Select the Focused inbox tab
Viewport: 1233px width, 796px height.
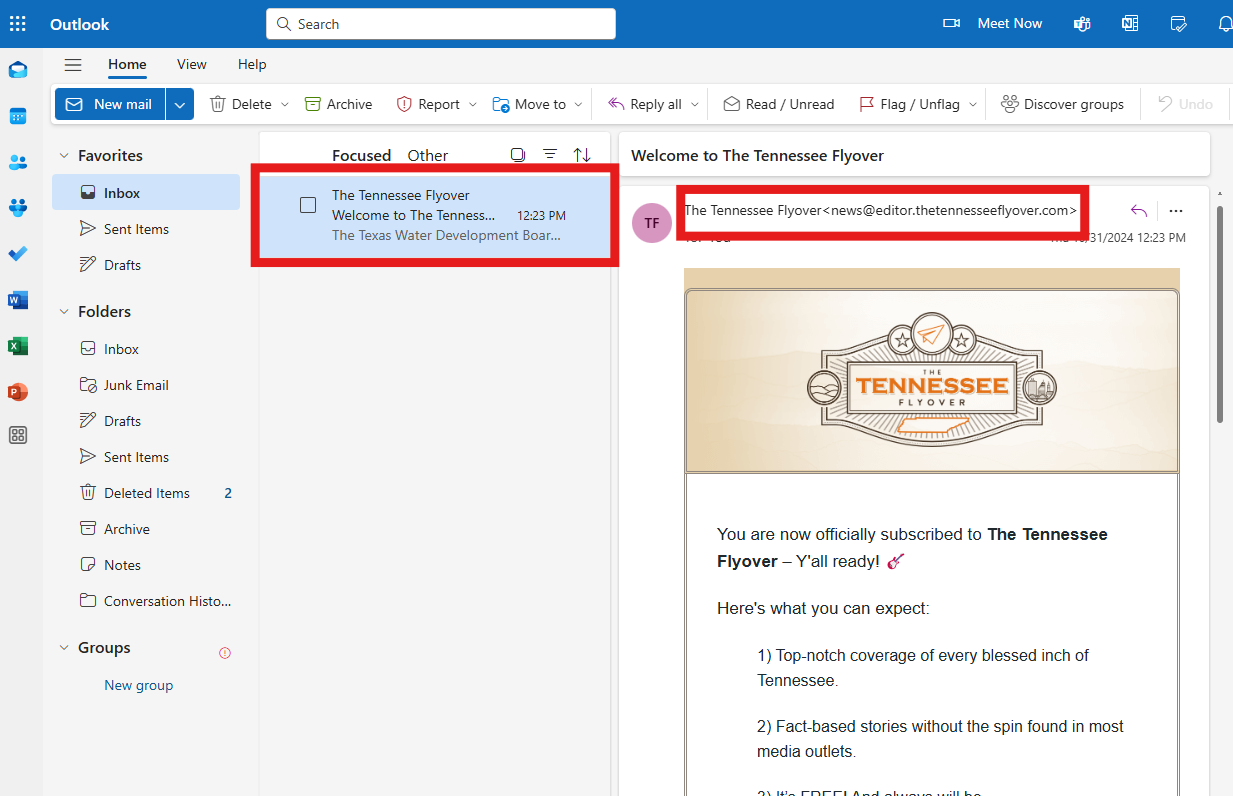coord(362,155)
